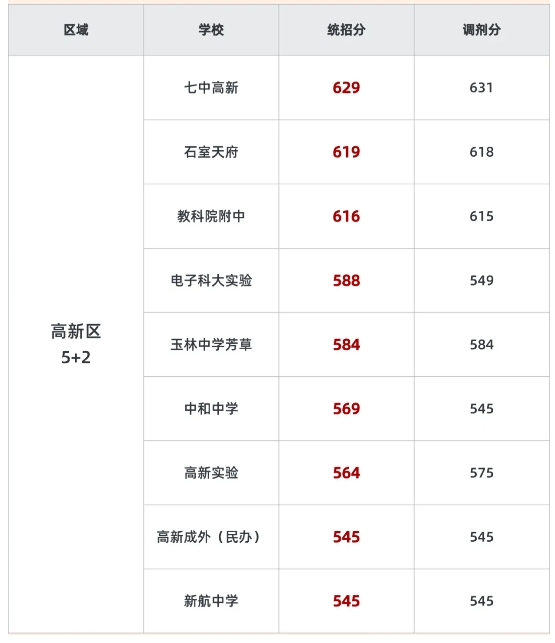Screen dimensions: 555x643
Task: Select the 高新实验 school cell
Action: pos(211,473)
